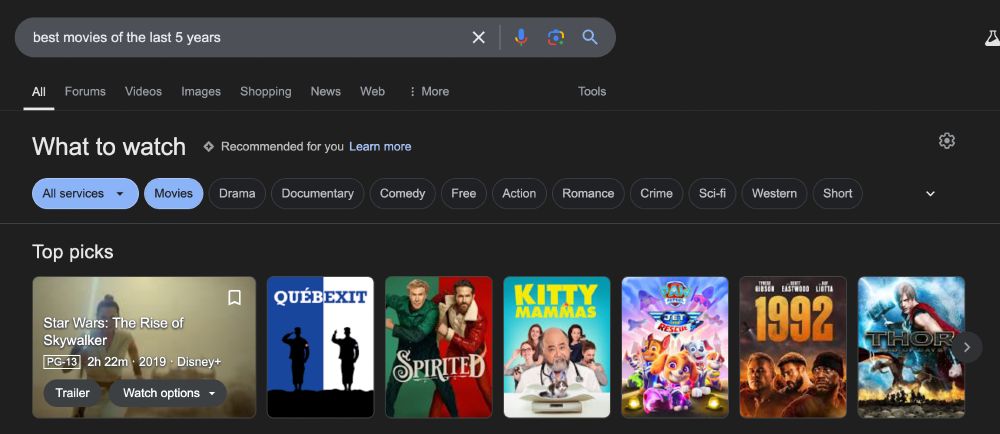Open the search Tools options
1000x434 pixels.
tap(592, 92)
